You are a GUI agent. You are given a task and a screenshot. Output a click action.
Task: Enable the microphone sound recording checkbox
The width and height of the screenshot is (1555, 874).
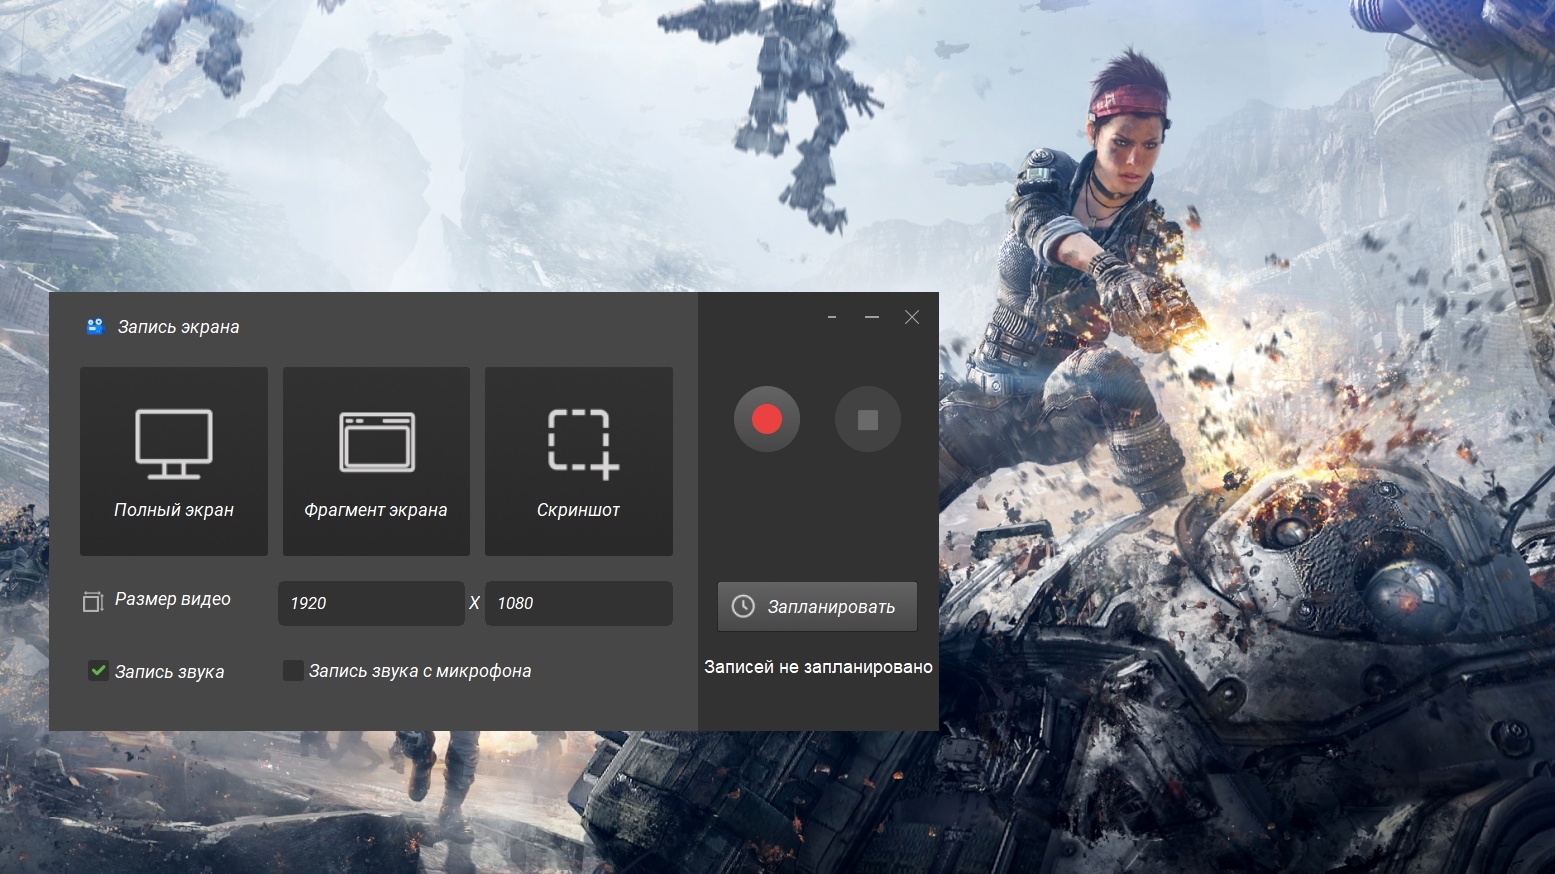[x=293, y=671]
